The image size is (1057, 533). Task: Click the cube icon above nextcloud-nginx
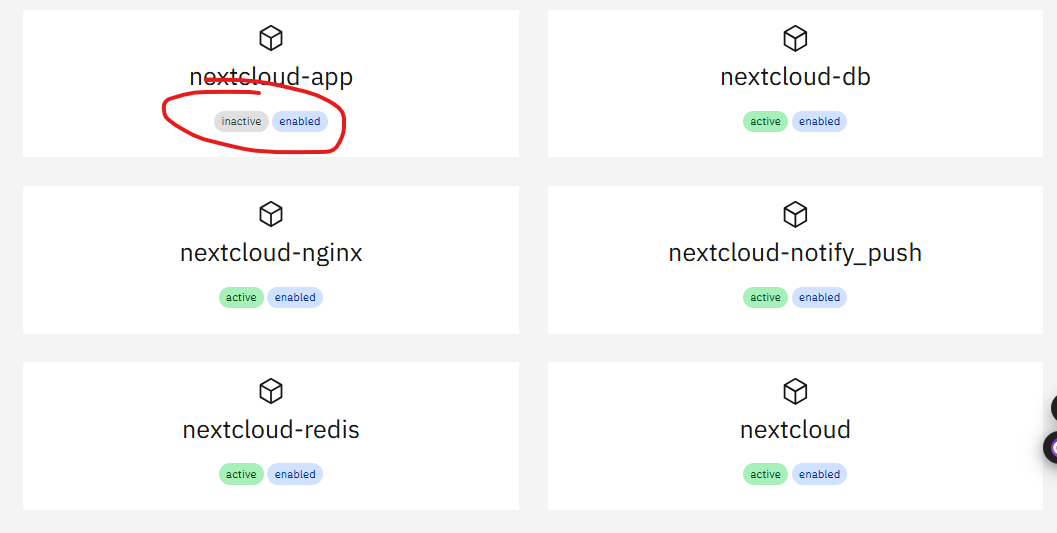(271, 214)
